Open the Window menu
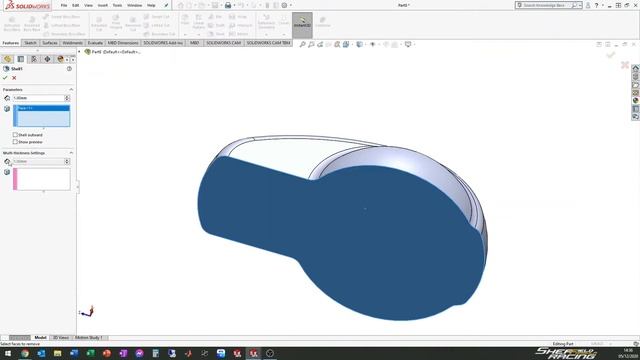The height and width of the screenshot is (360, 640). 134,5
